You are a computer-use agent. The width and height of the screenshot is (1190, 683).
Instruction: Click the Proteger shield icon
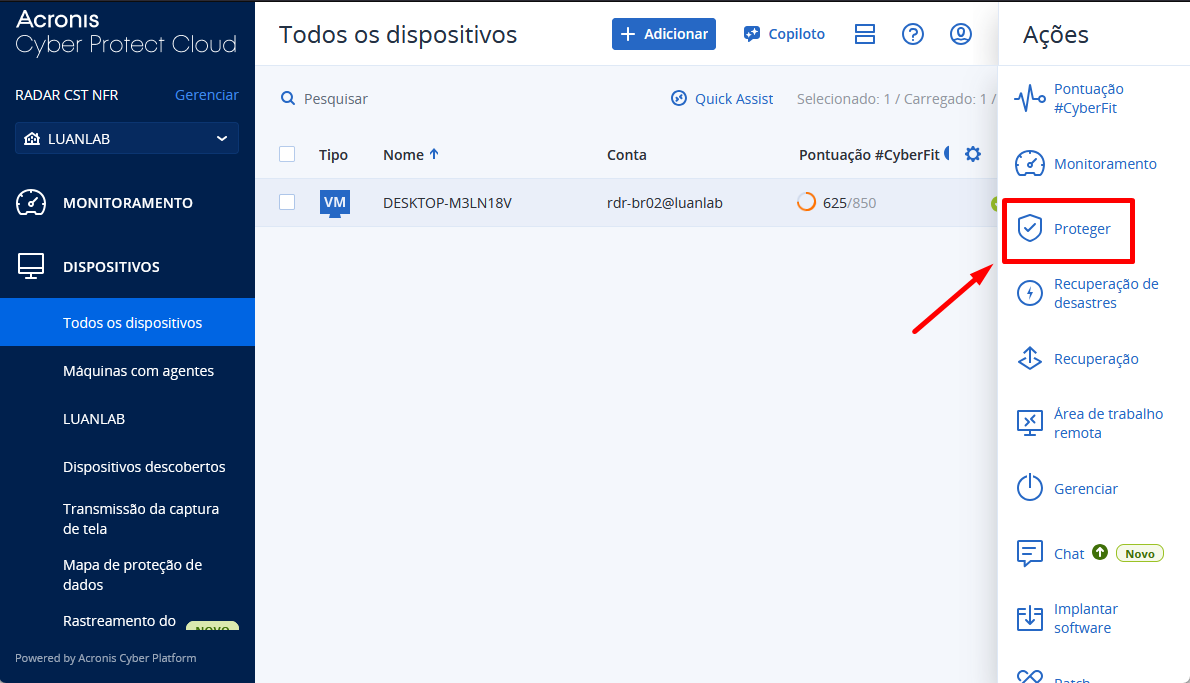1030,229
